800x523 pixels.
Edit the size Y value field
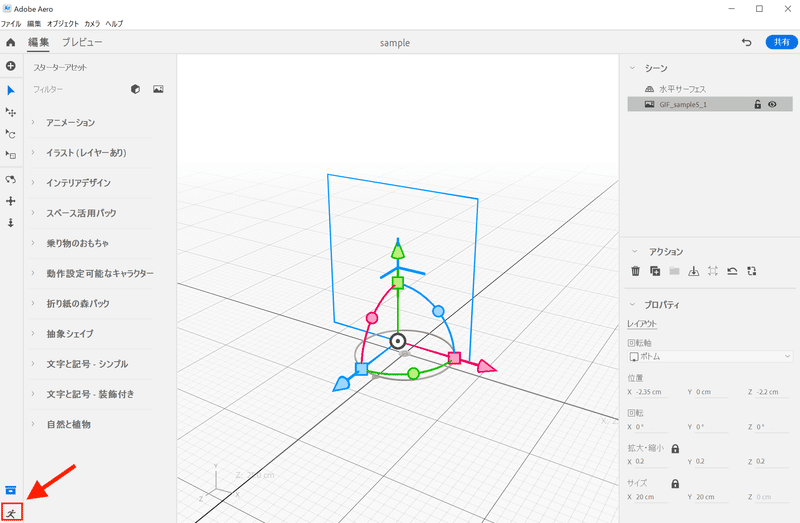pos(712,496)
